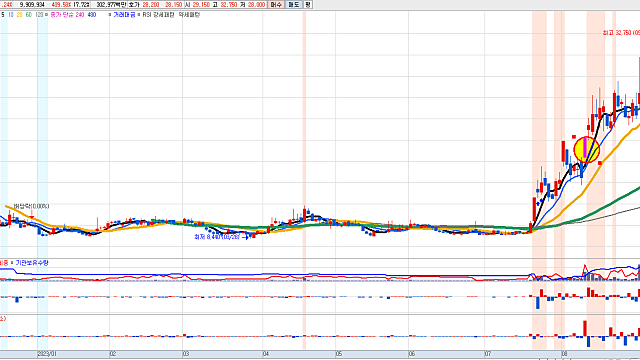Select the 5-day moving average legend
Screen dimensions: 640x360
3,15
